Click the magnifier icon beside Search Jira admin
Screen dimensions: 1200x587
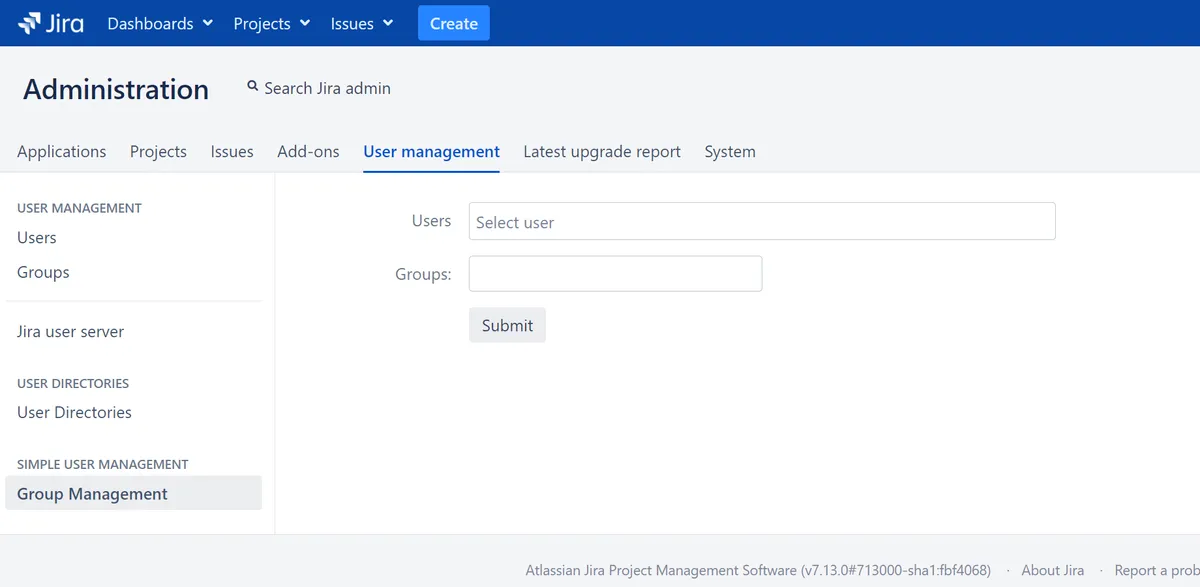point(253,87)
